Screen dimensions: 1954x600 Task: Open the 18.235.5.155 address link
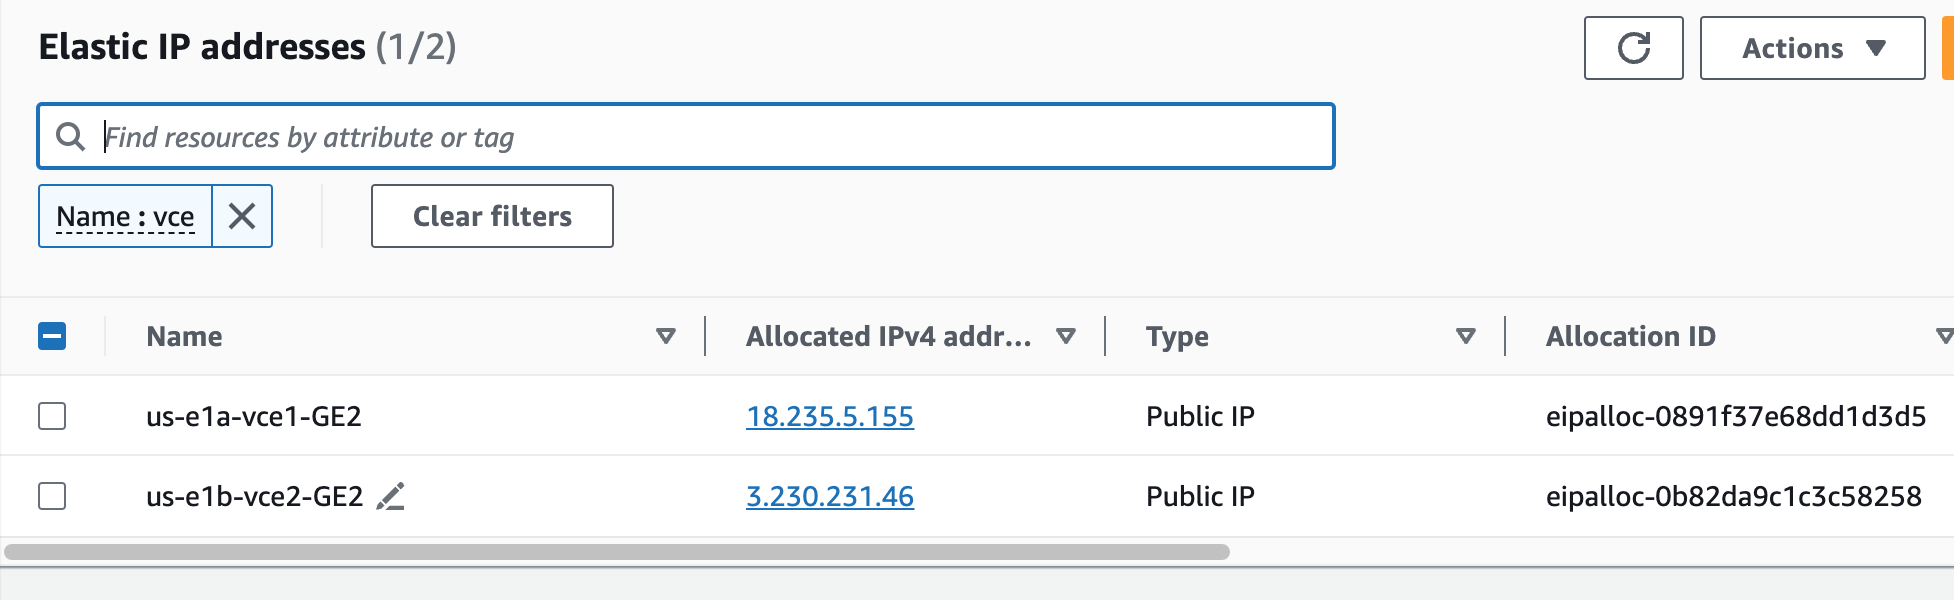[830, 416]
